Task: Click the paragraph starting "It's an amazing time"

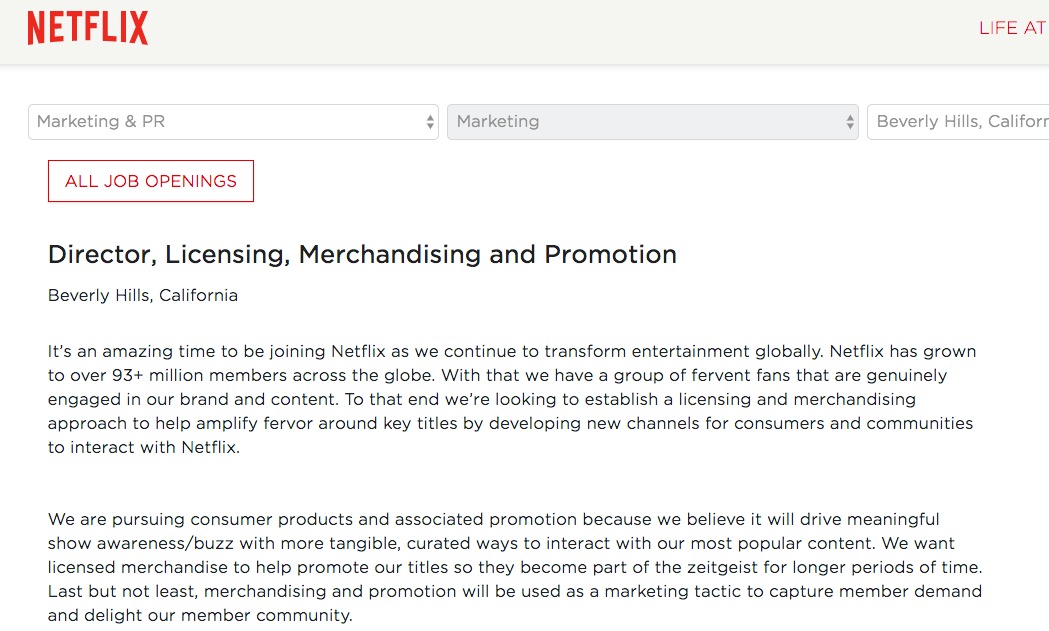Action: [x=510, y=400]
